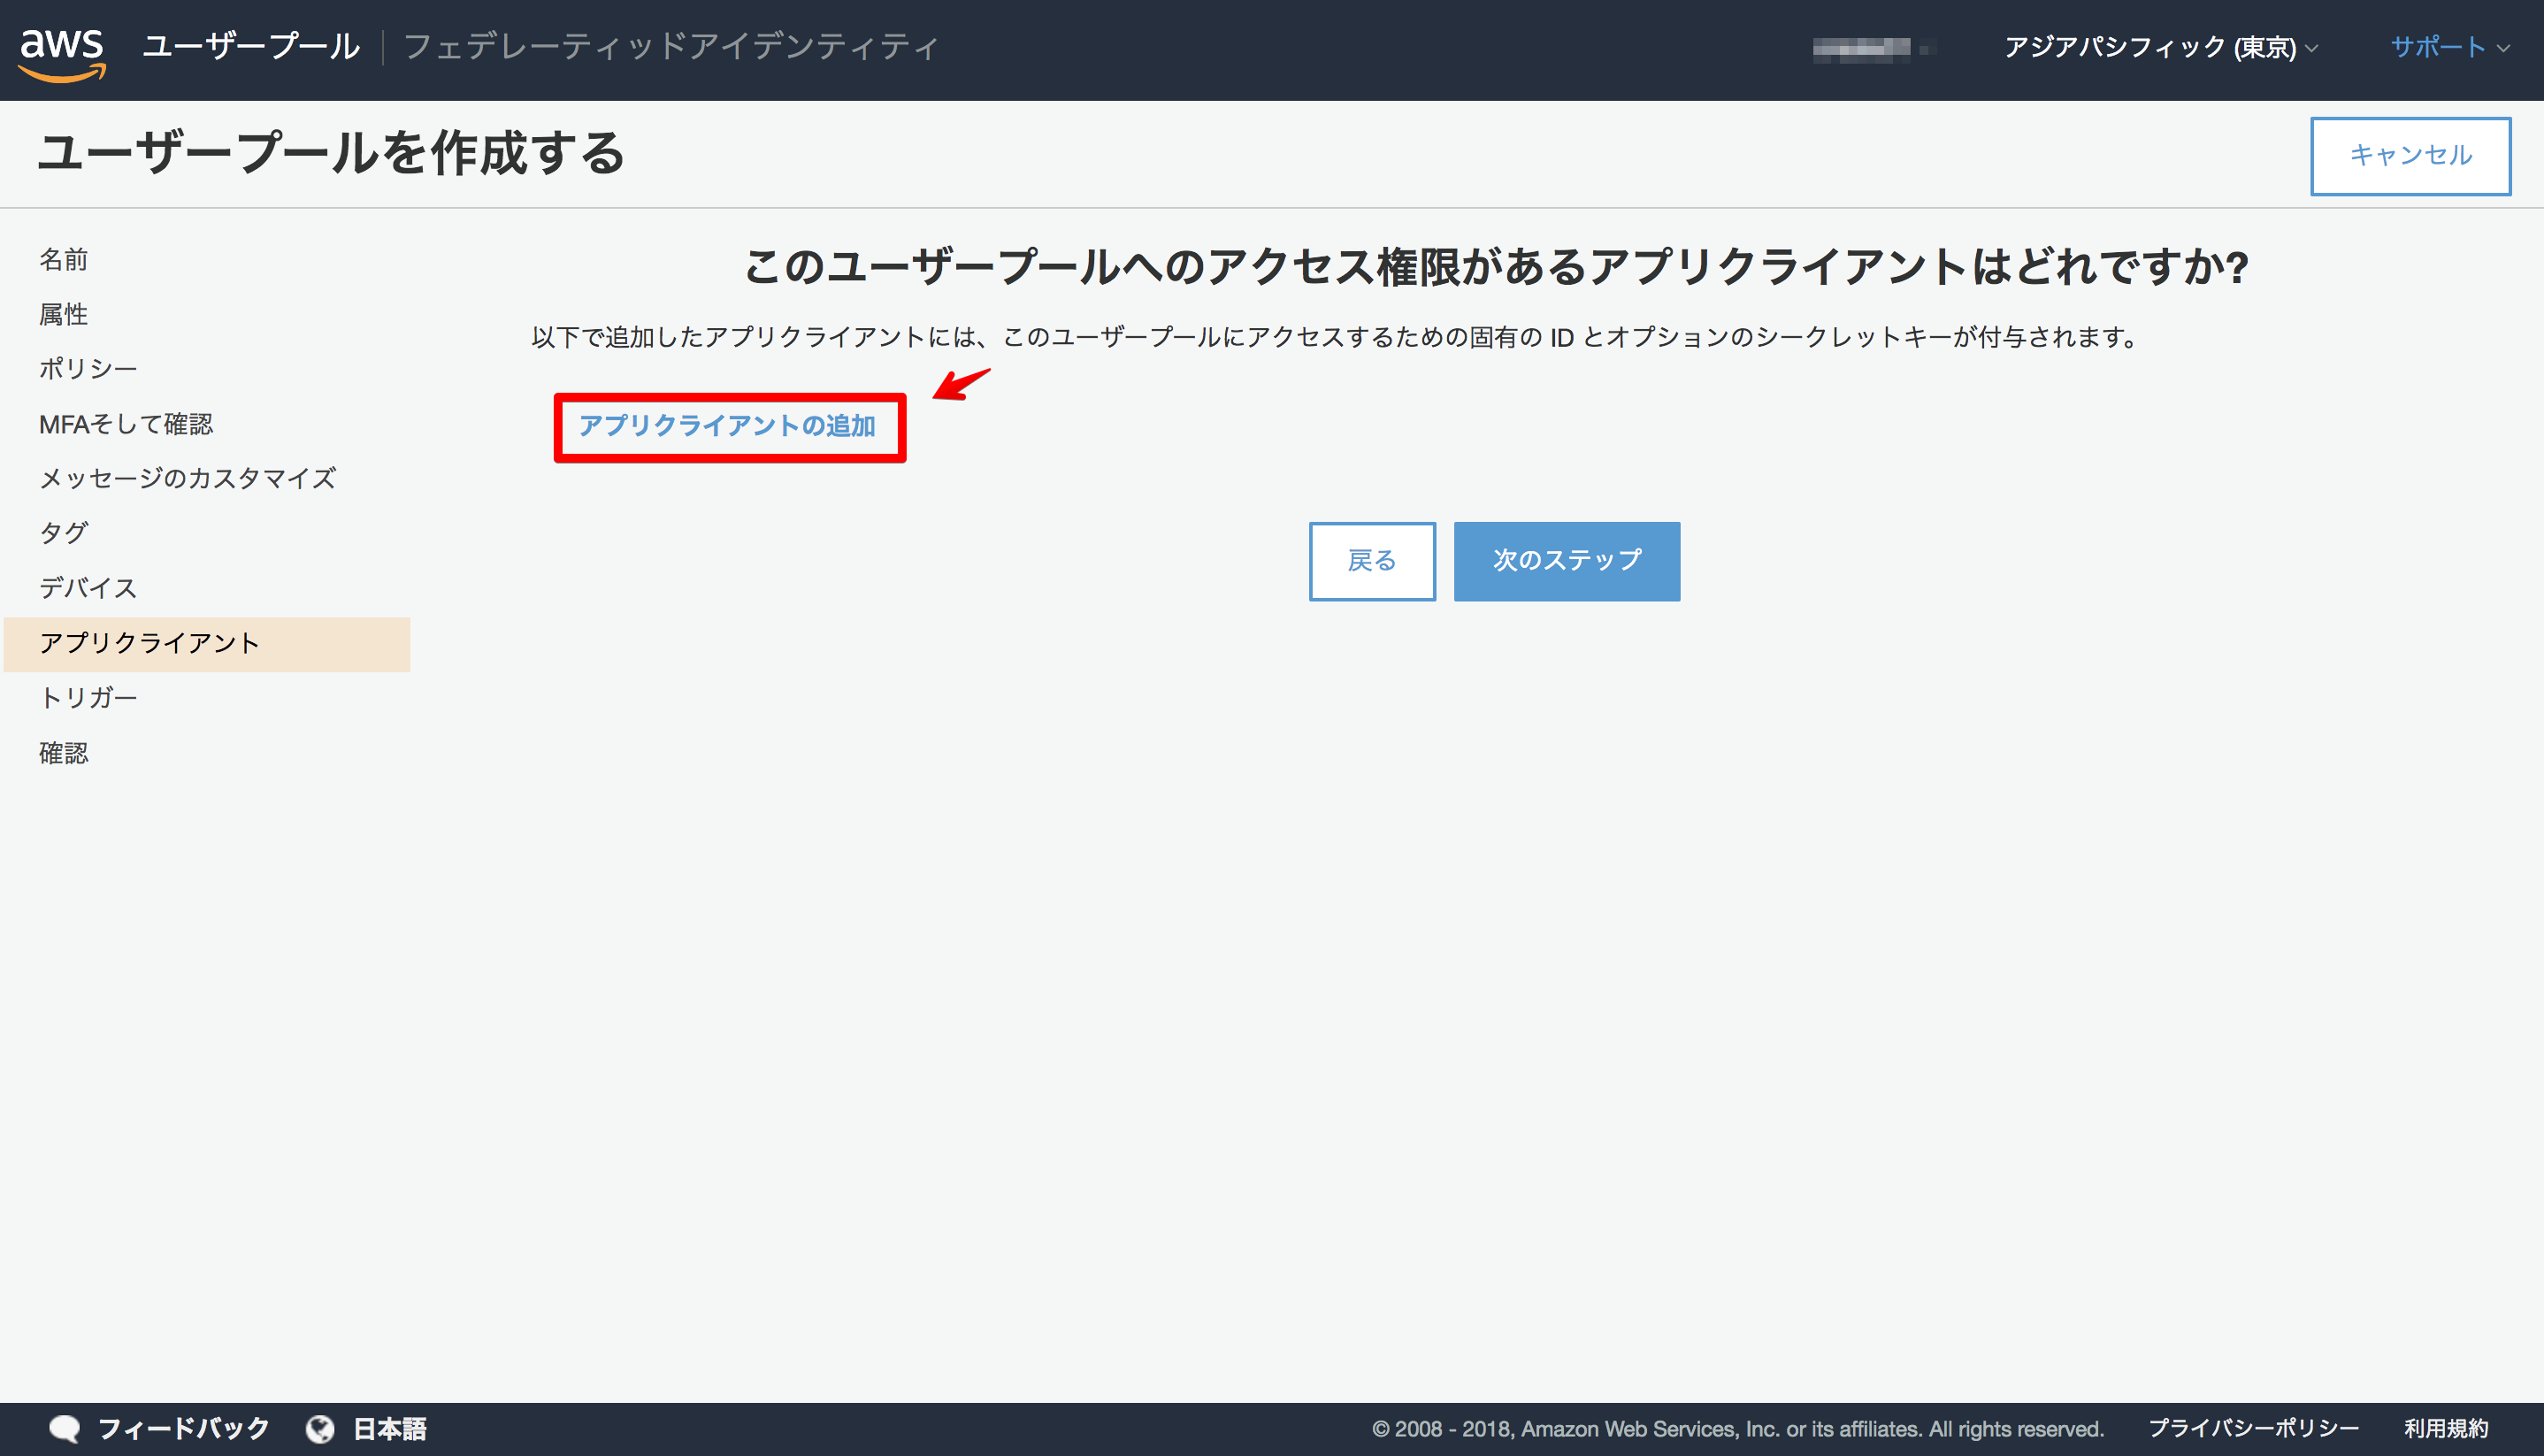
Task: Click the heading about アプリクライアント access
Action: 1496,267
